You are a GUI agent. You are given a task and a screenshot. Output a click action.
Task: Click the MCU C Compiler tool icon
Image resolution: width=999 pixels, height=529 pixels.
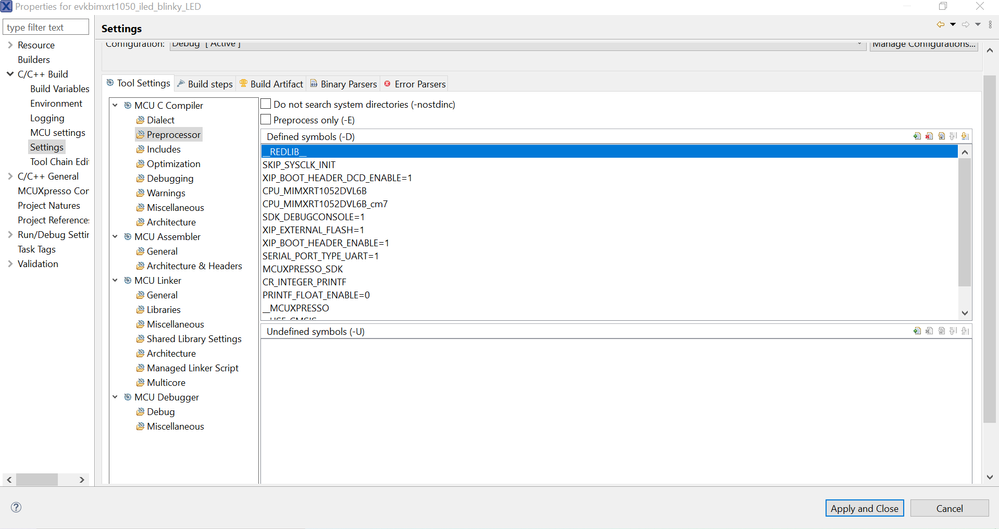[127, 105]
